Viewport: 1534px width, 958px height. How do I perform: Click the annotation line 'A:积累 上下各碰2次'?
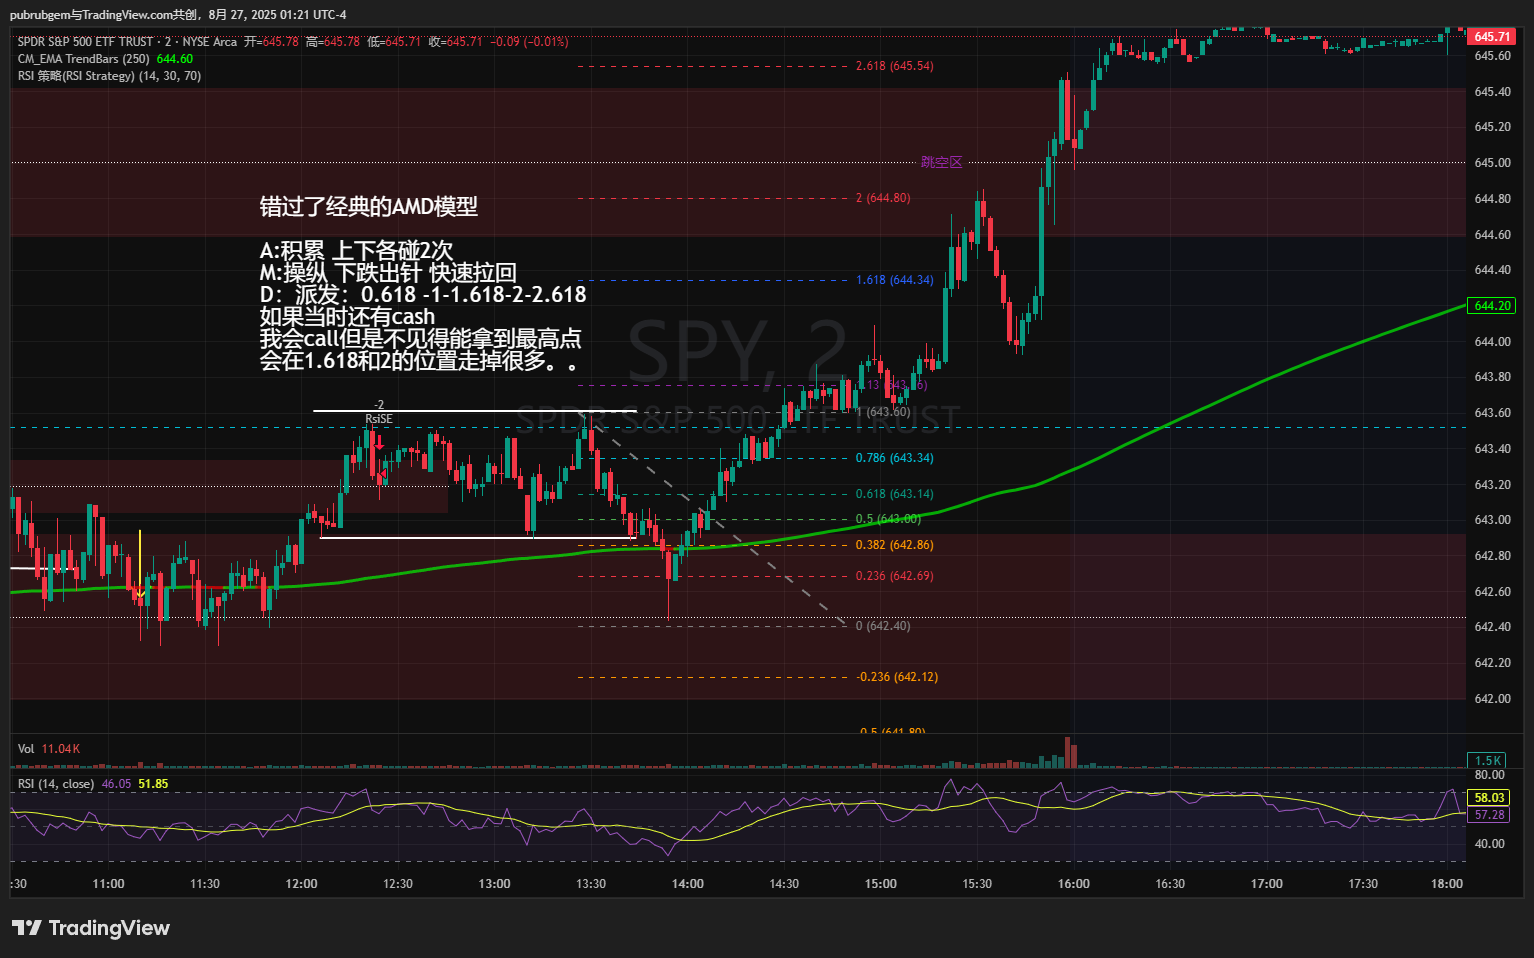click(357, 250)
